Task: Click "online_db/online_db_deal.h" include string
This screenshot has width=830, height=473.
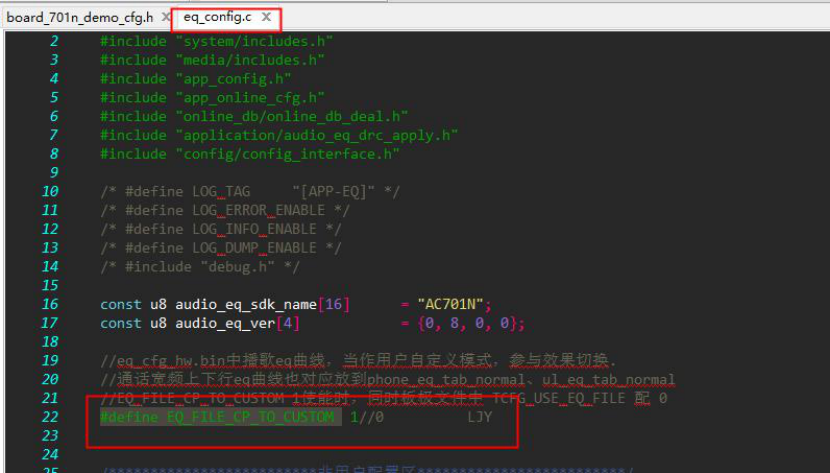Action: (x=292, y=116)
